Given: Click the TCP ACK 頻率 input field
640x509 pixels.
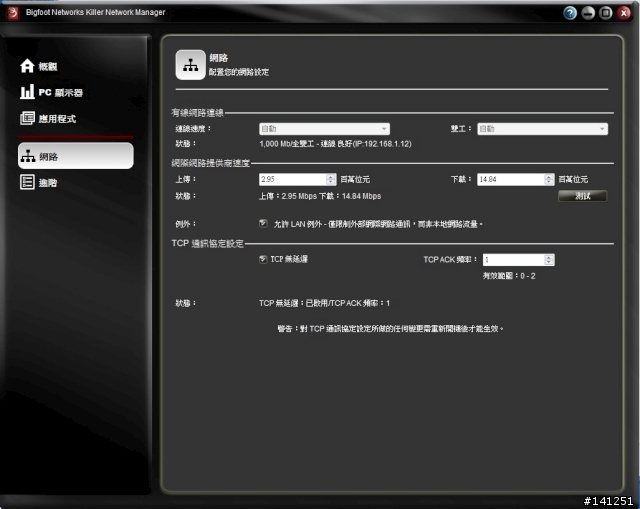Looking at the screenshot, I should click(x=513, y=260).
